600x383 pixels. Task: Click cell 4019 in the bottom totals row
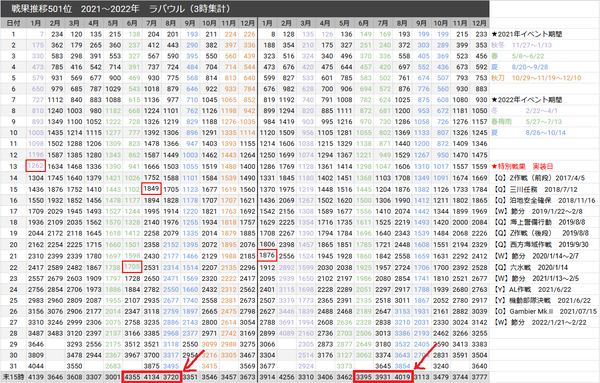tap(402, 377)
